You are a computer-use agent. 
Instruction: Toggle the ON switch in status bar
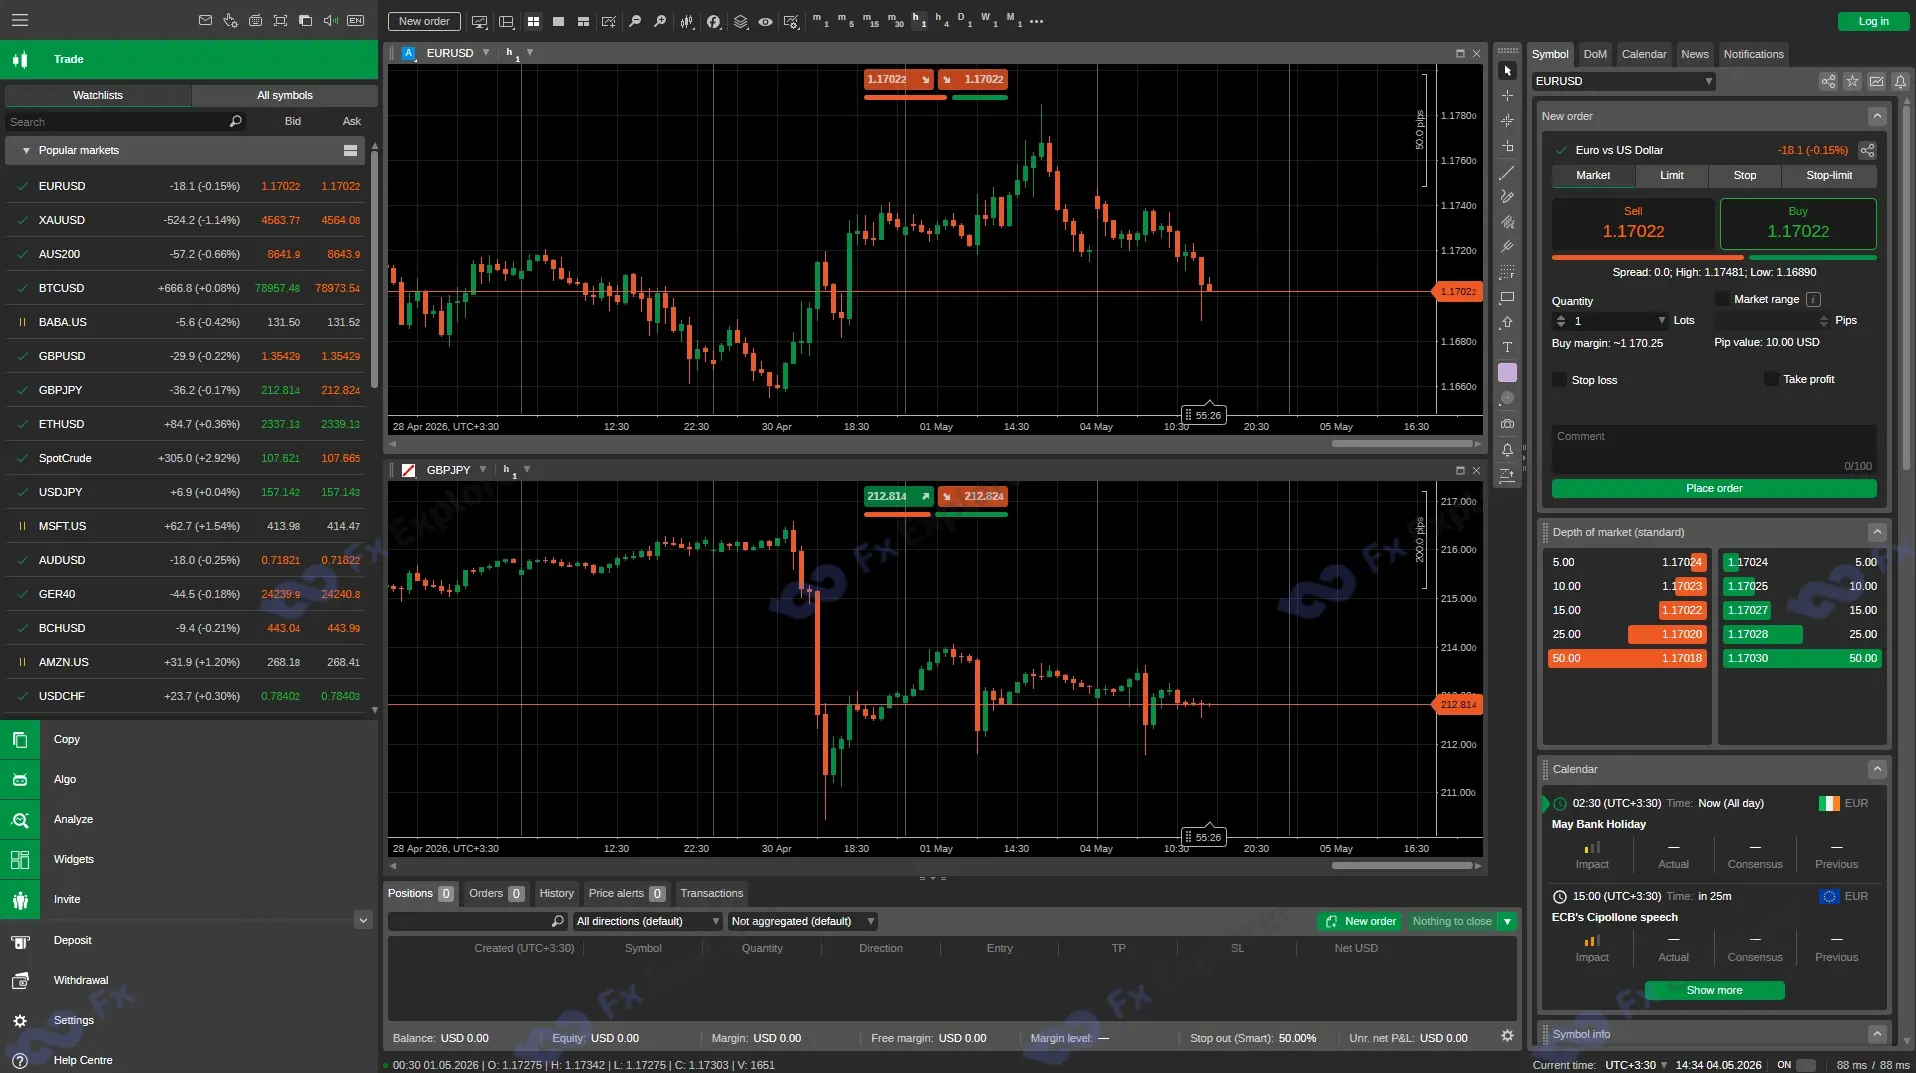point(1806,1065)
